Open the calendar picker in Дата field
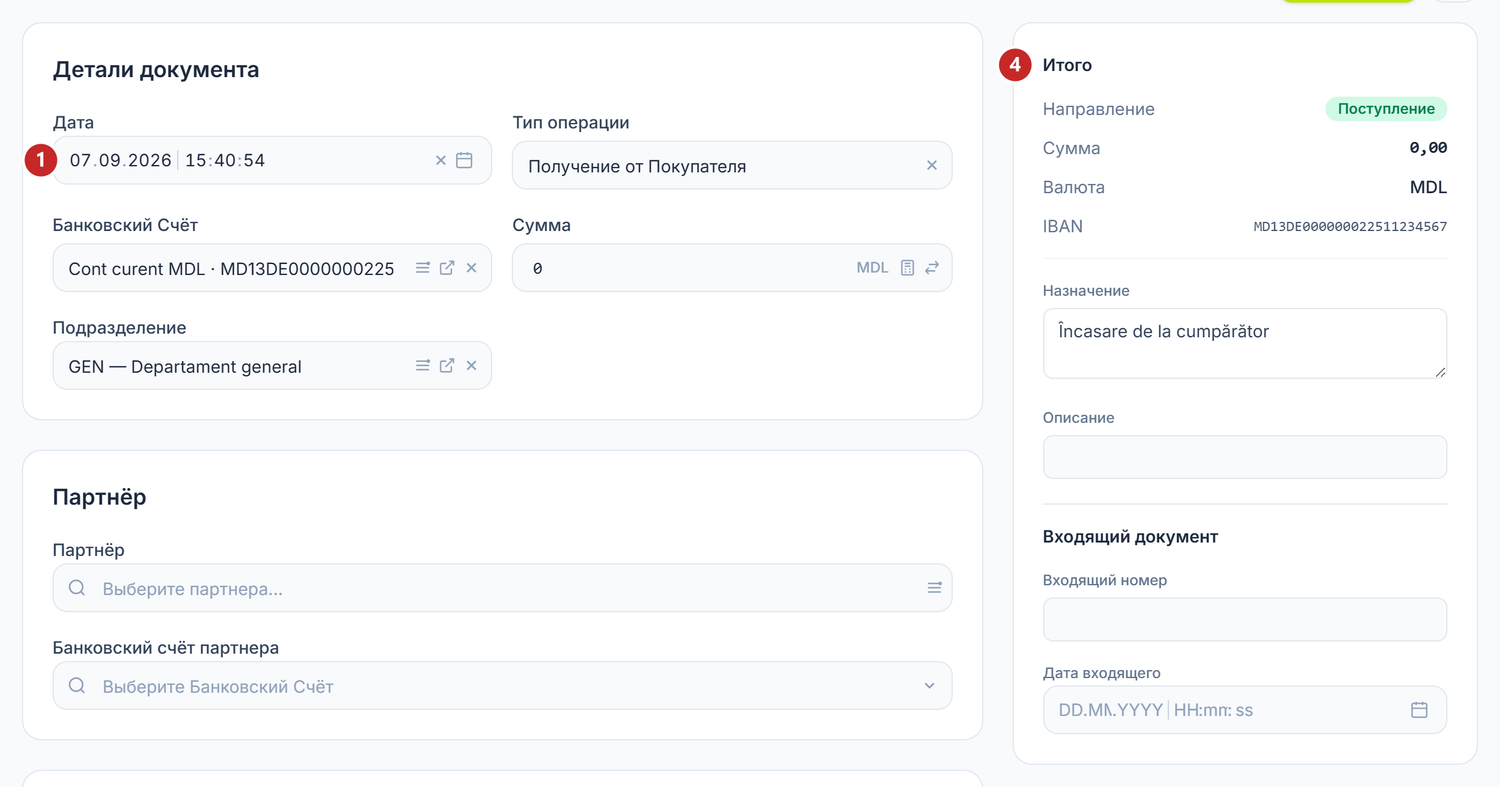 coord(464,160)
